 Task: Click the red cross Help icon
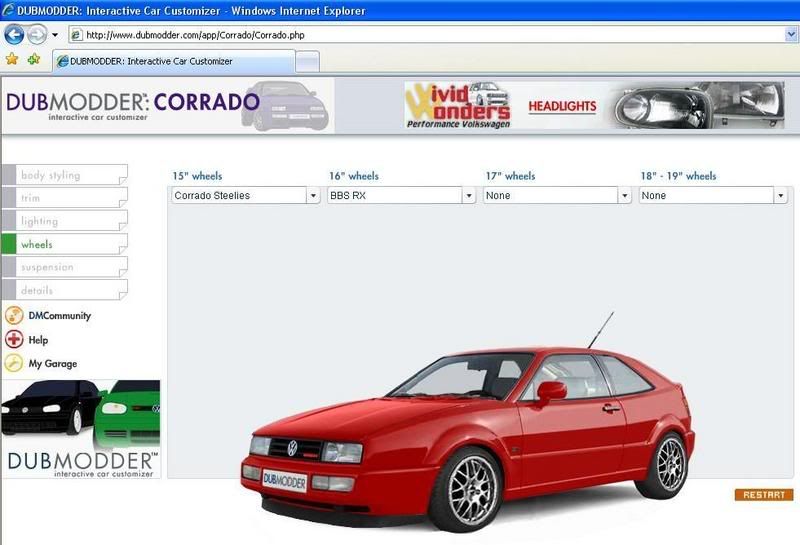[x=14, y=339]
